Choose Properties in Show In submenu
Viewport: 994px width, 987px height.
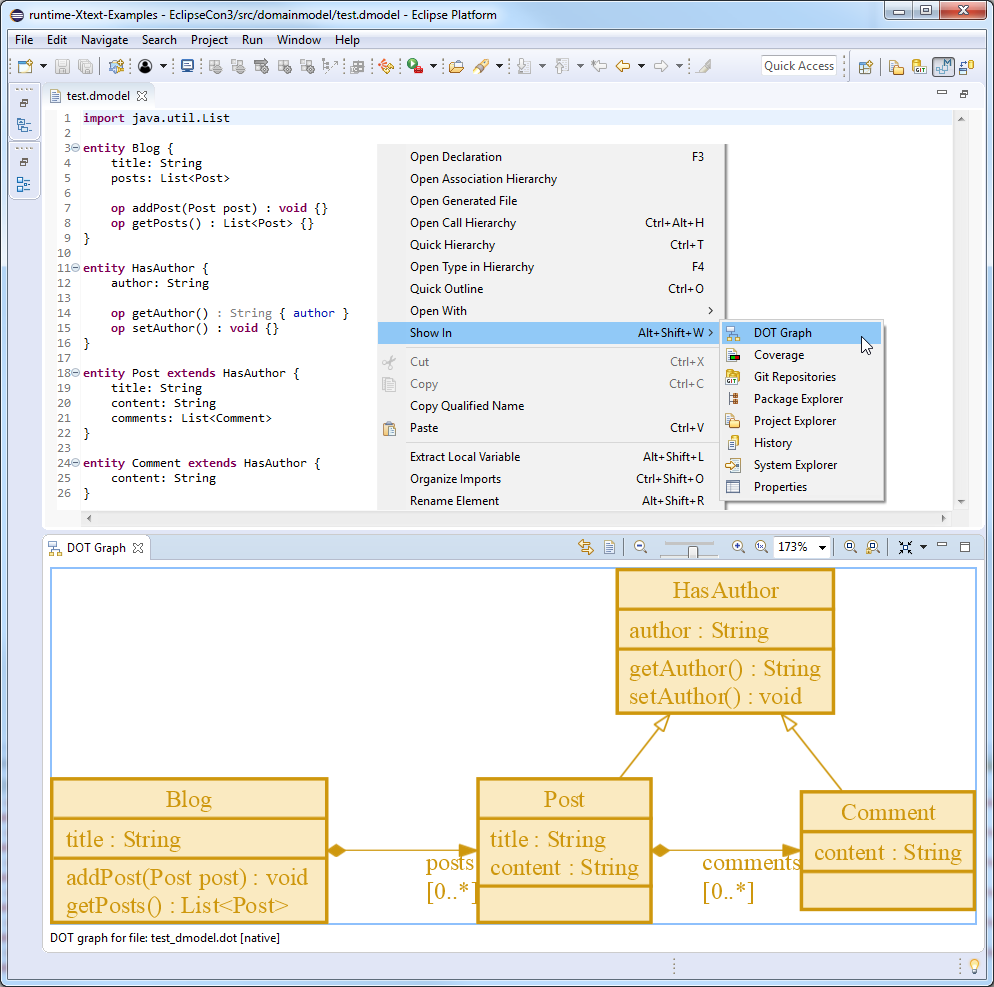[802, 487]
